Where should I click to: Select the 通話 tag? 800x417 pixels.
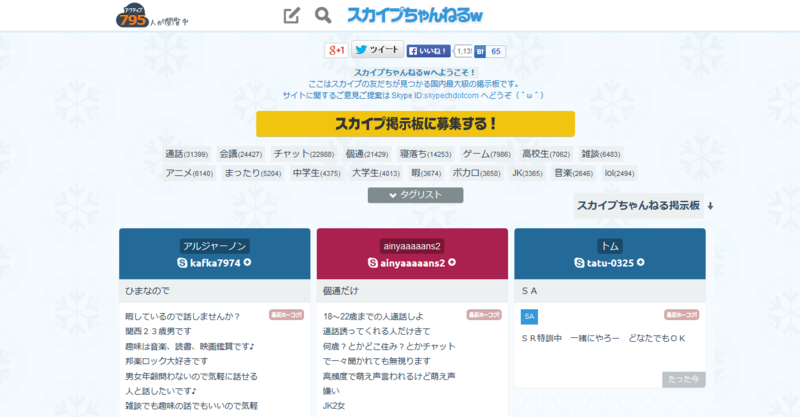pyautogui.click(x=186, y=154)
